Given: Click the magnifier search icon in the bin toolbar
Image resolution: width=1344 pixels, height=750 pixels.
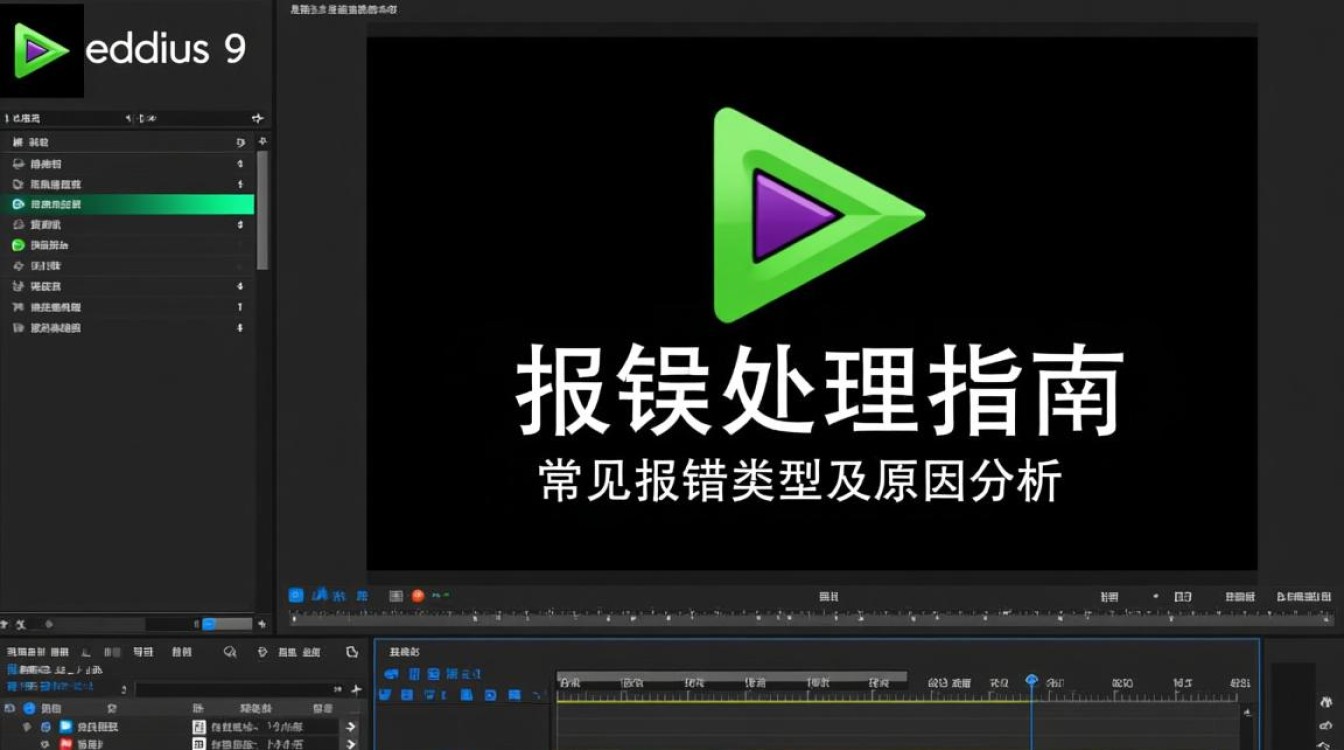Looking at the screenshot, I should (230, 652).
